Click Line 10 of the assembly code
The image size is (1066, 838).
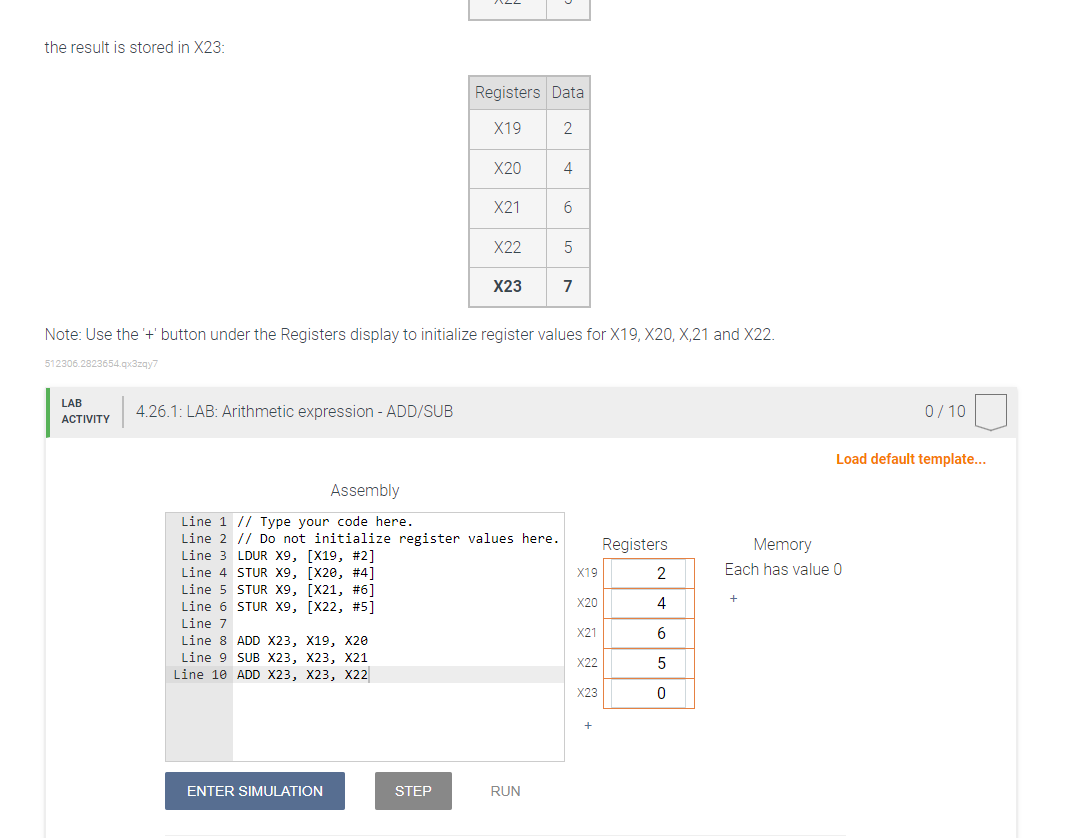tap(300, 674)
